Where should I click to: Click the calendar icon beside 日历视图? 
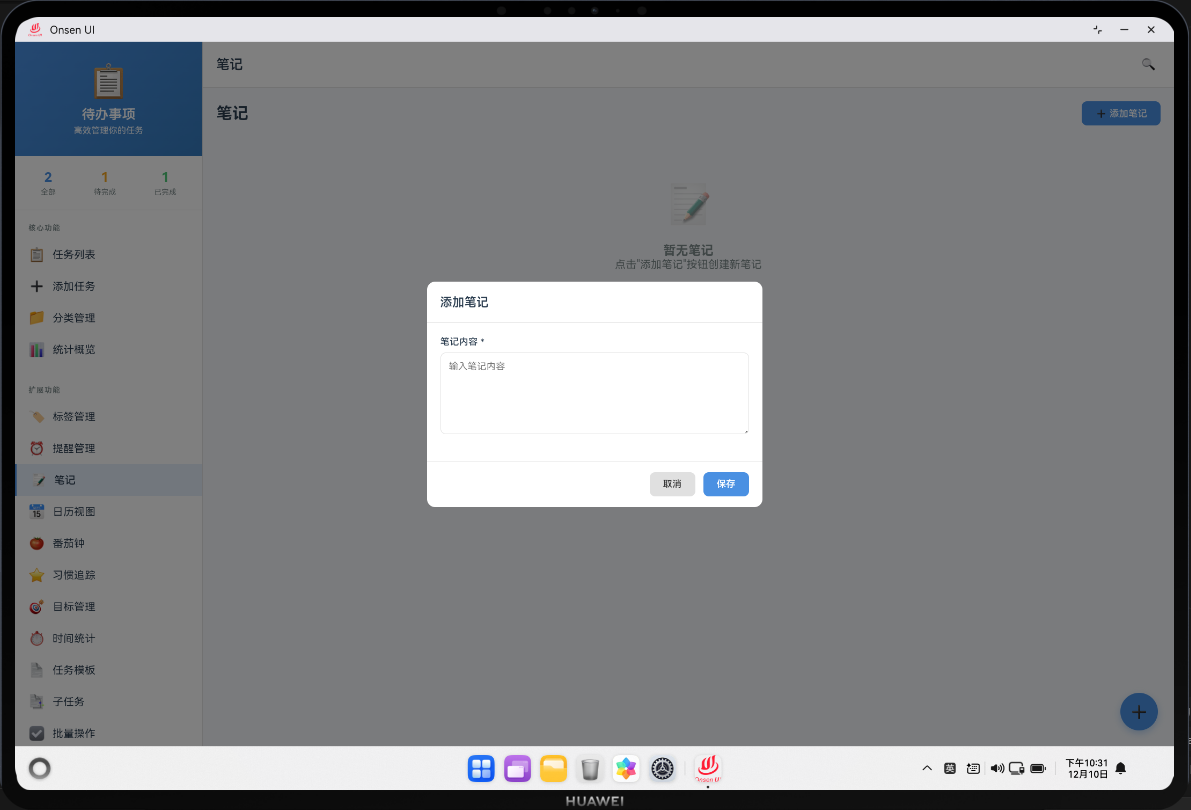(36, 511)
